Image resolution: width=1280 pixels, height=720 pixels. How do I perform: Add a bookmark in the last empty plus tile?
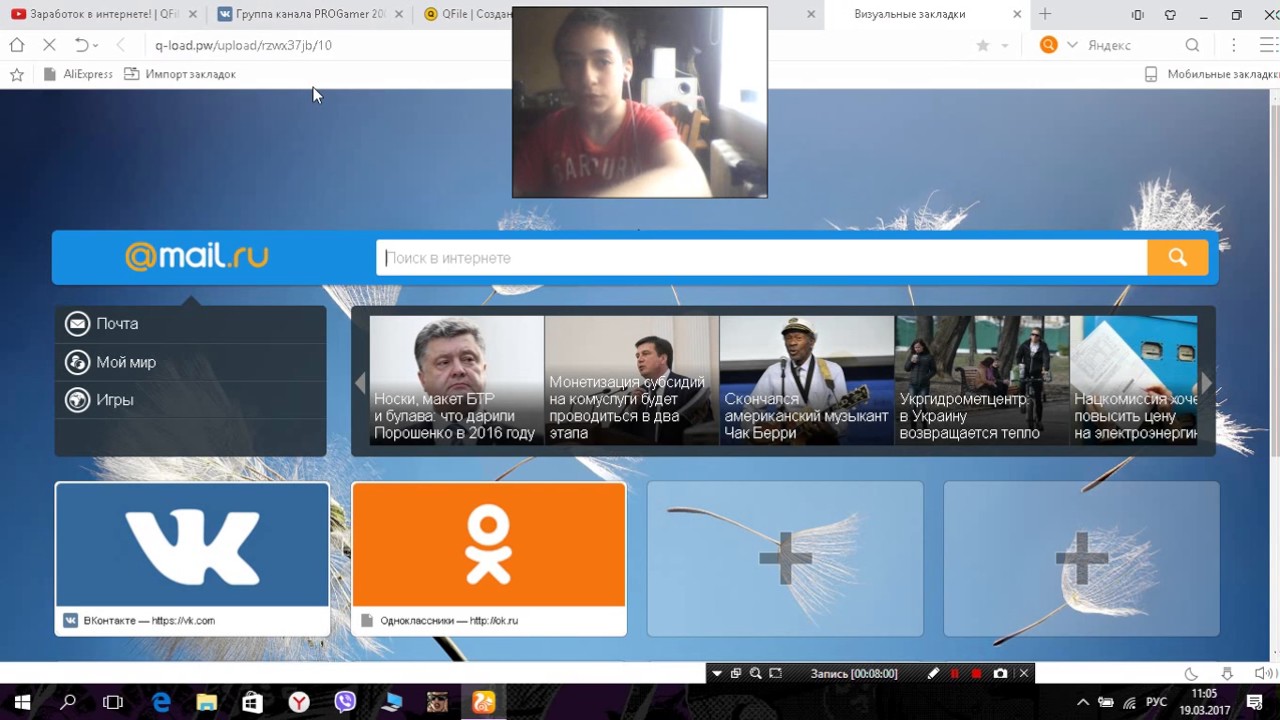pos(1081,559)
